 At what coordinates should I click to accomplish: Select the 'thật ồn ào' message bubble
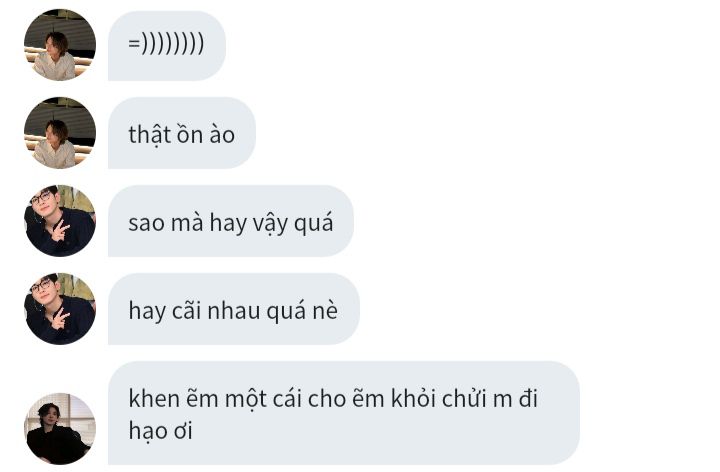pyautogui.click(x=182, y=133)
